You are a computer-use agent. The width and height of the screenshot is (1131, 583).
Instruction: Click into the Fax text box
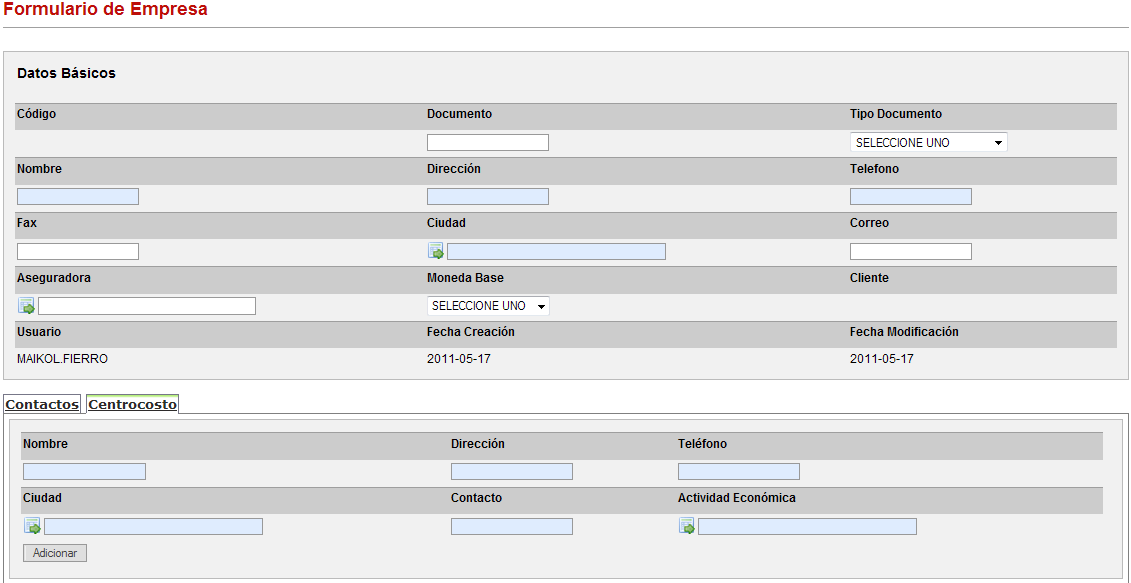click(x=78, y=252)
